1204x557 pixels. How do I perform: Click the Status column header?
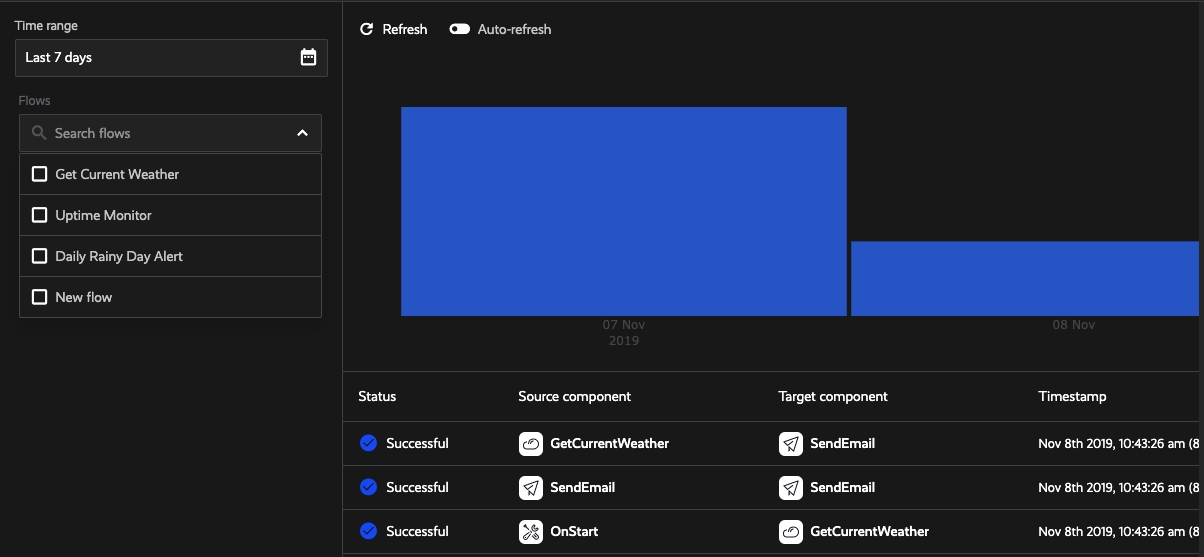(377, 396)
